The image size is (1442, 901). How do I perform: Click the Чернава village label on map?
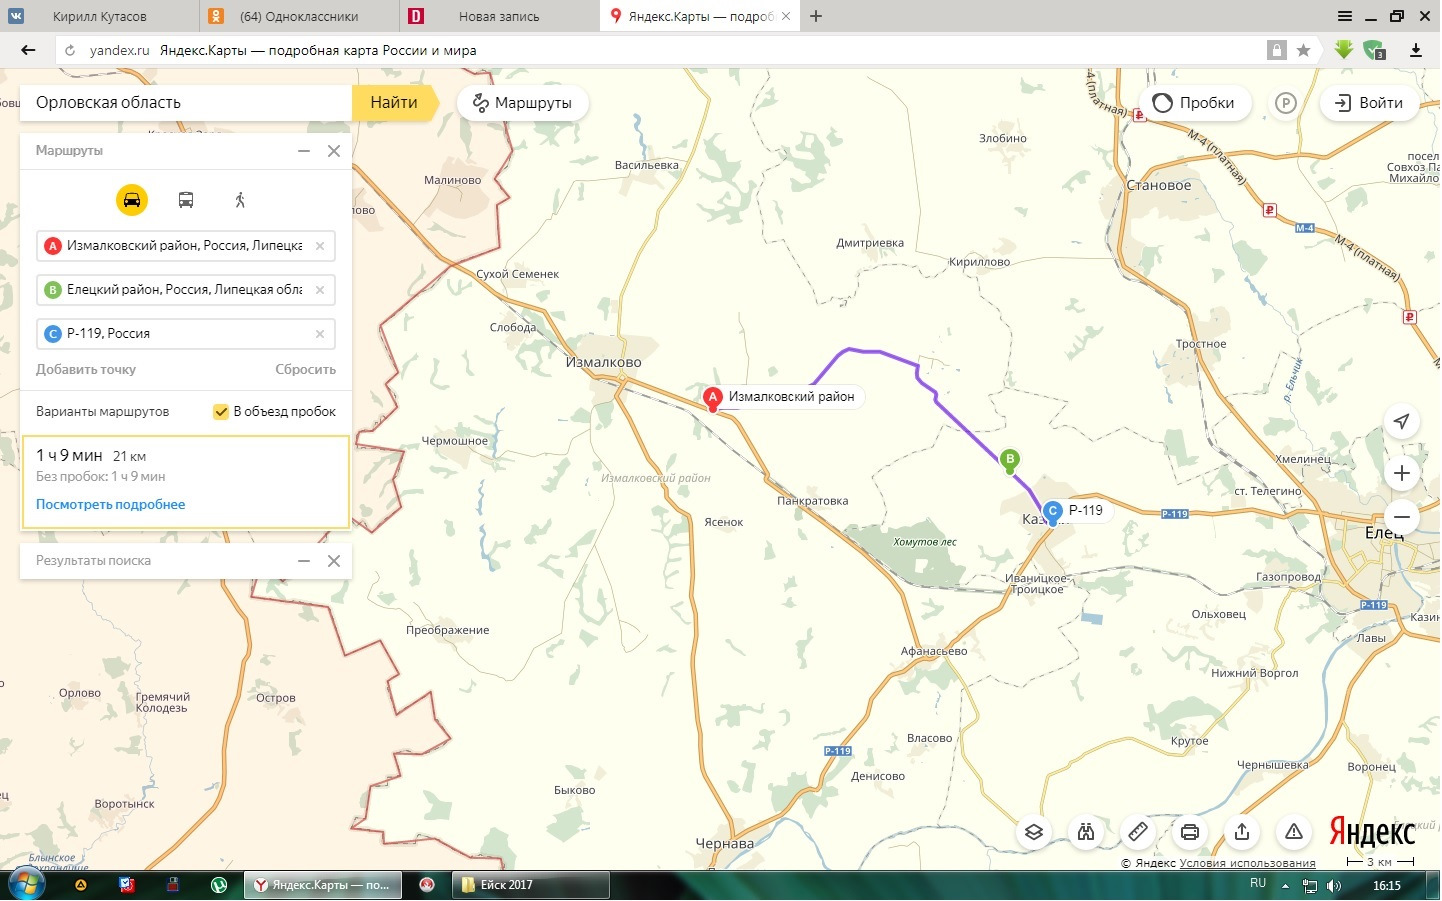tap(725, 844)
